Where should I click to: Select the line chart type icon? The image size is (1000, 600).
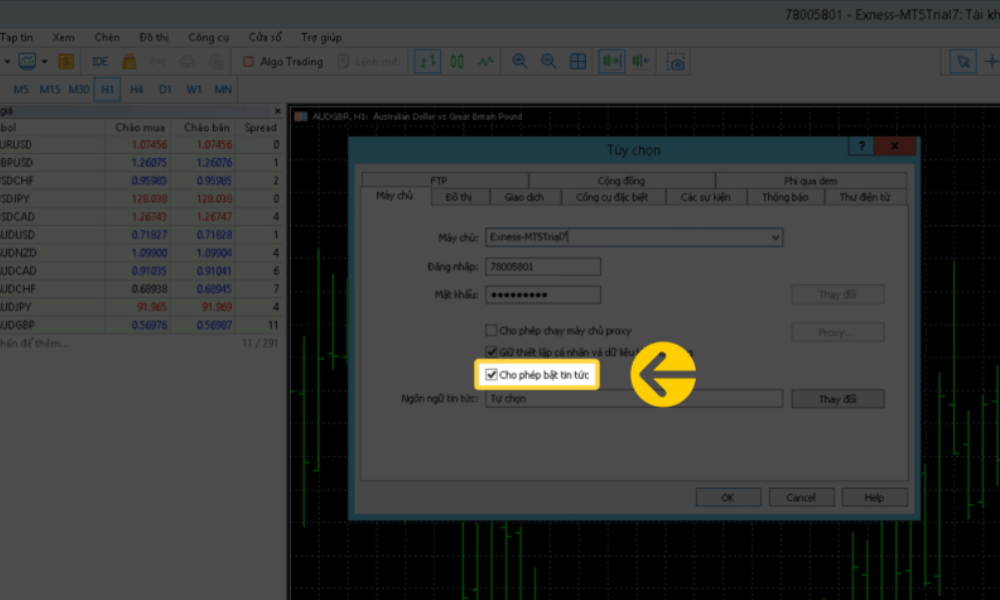click(486, 62)
